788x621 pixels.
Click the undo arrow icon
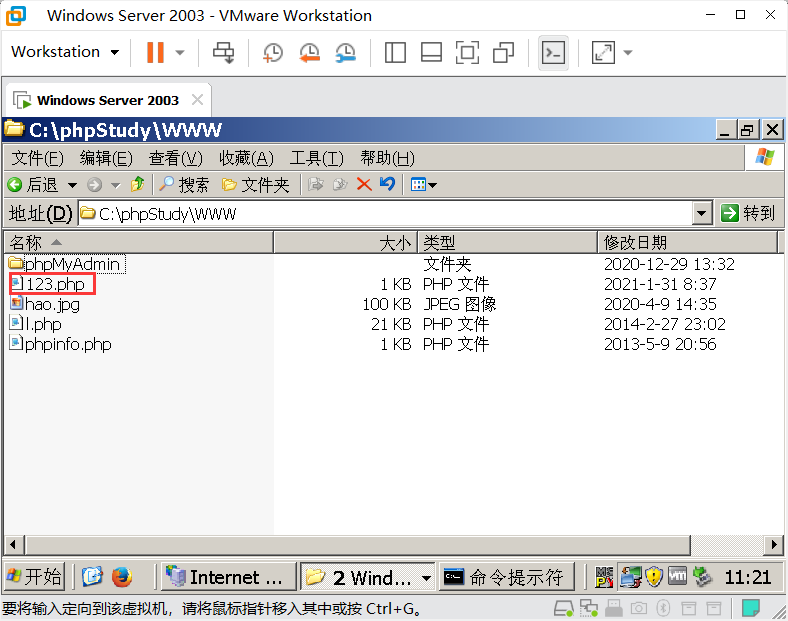pos(387,184)
